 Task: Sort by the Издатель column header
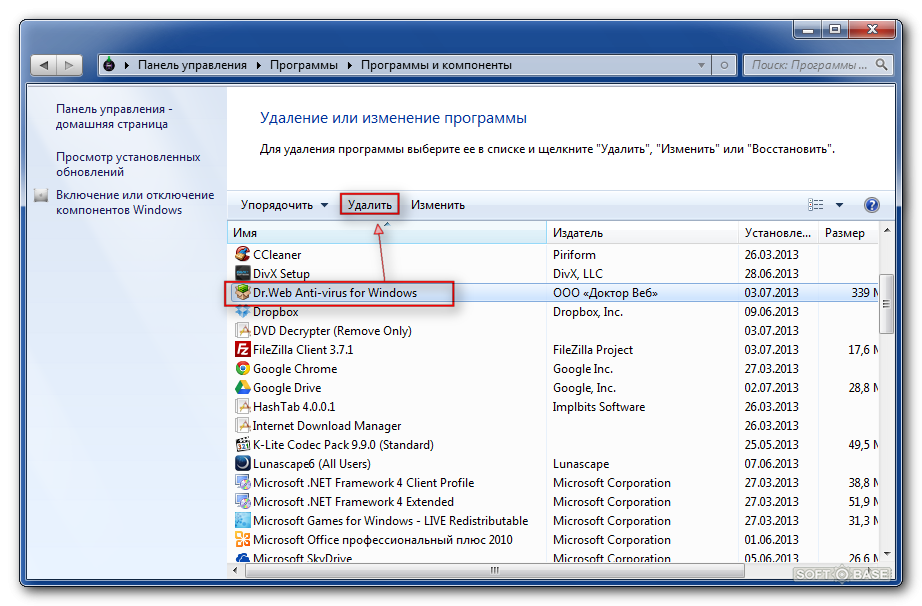(x=643, y=233)
